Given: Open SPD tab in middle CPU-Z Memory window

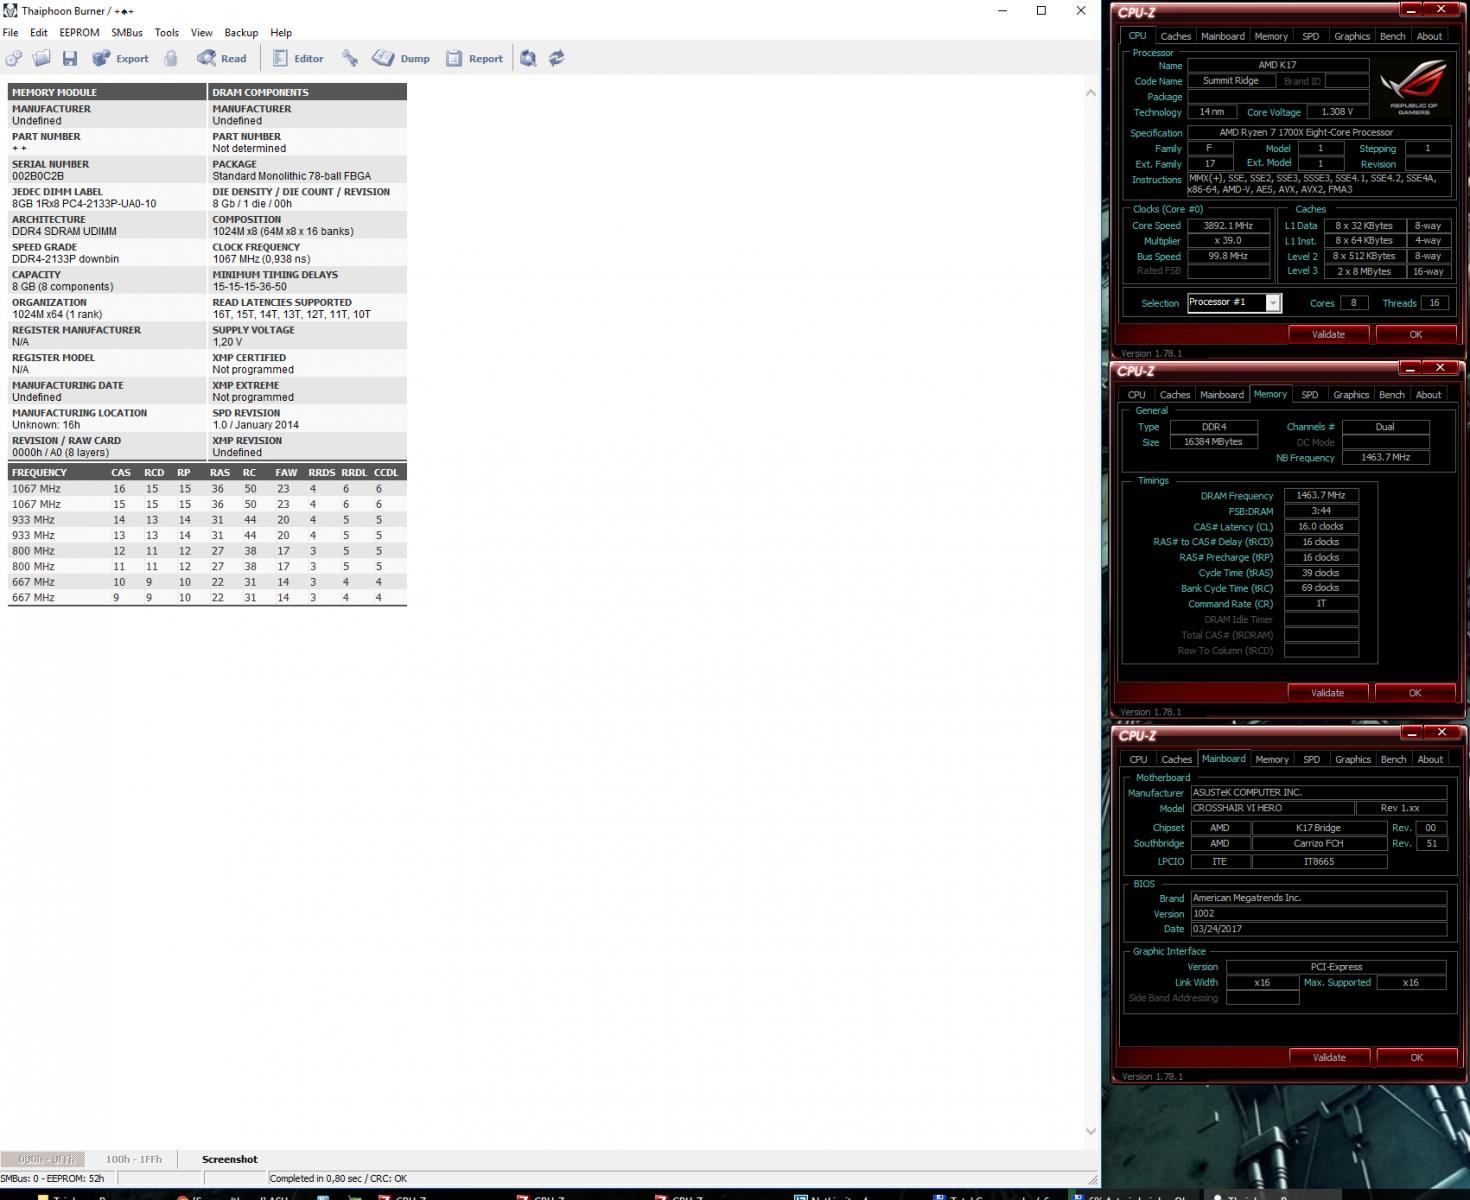Looking at the screenshot, I should coord(1310,395).
